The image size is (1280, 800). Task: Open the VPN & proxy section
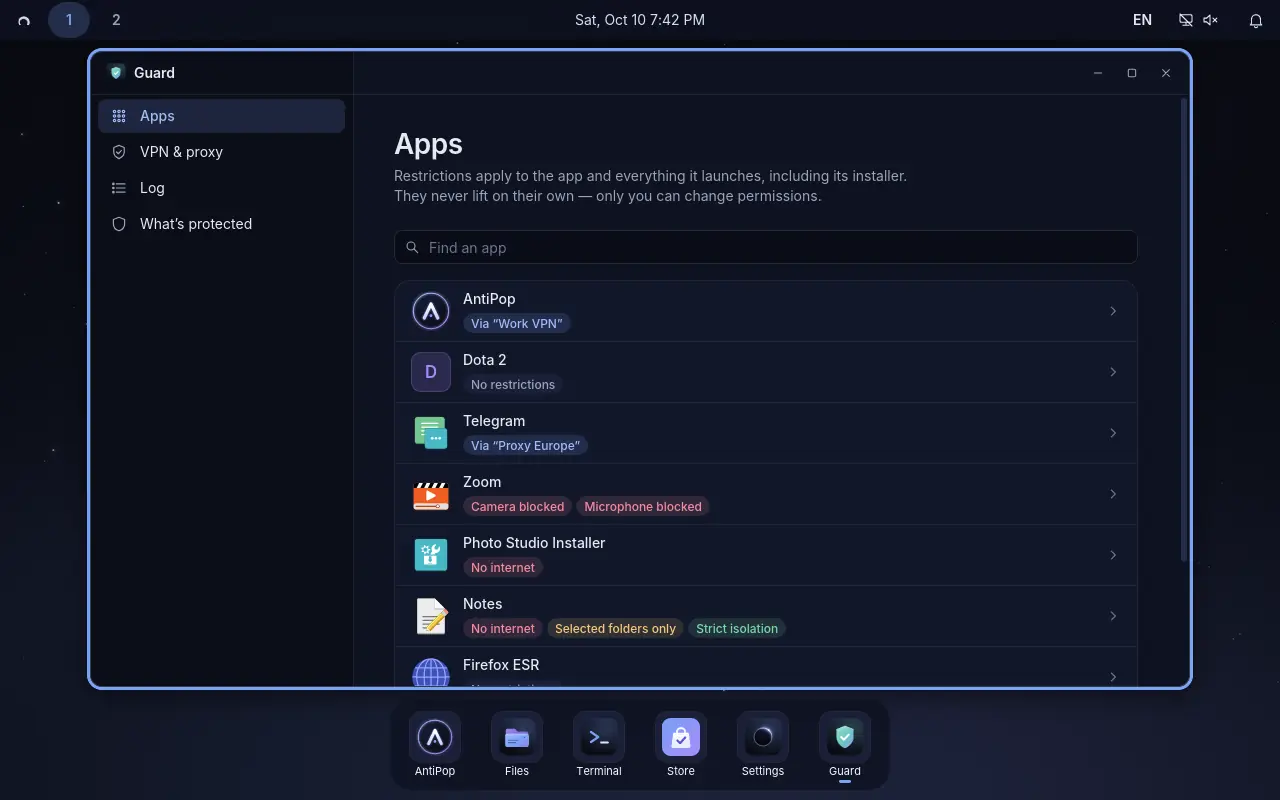[221, 152]
